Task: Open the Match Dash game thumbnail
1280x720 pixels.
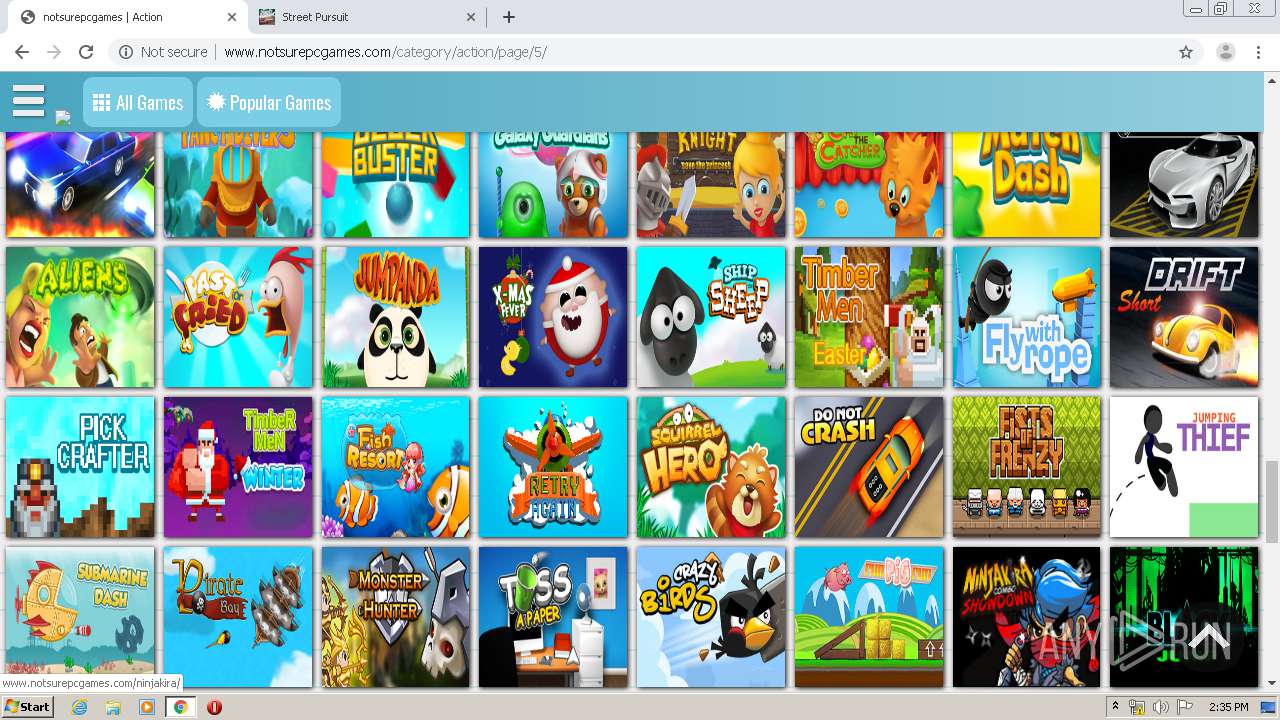Action: pos(1026,185)
